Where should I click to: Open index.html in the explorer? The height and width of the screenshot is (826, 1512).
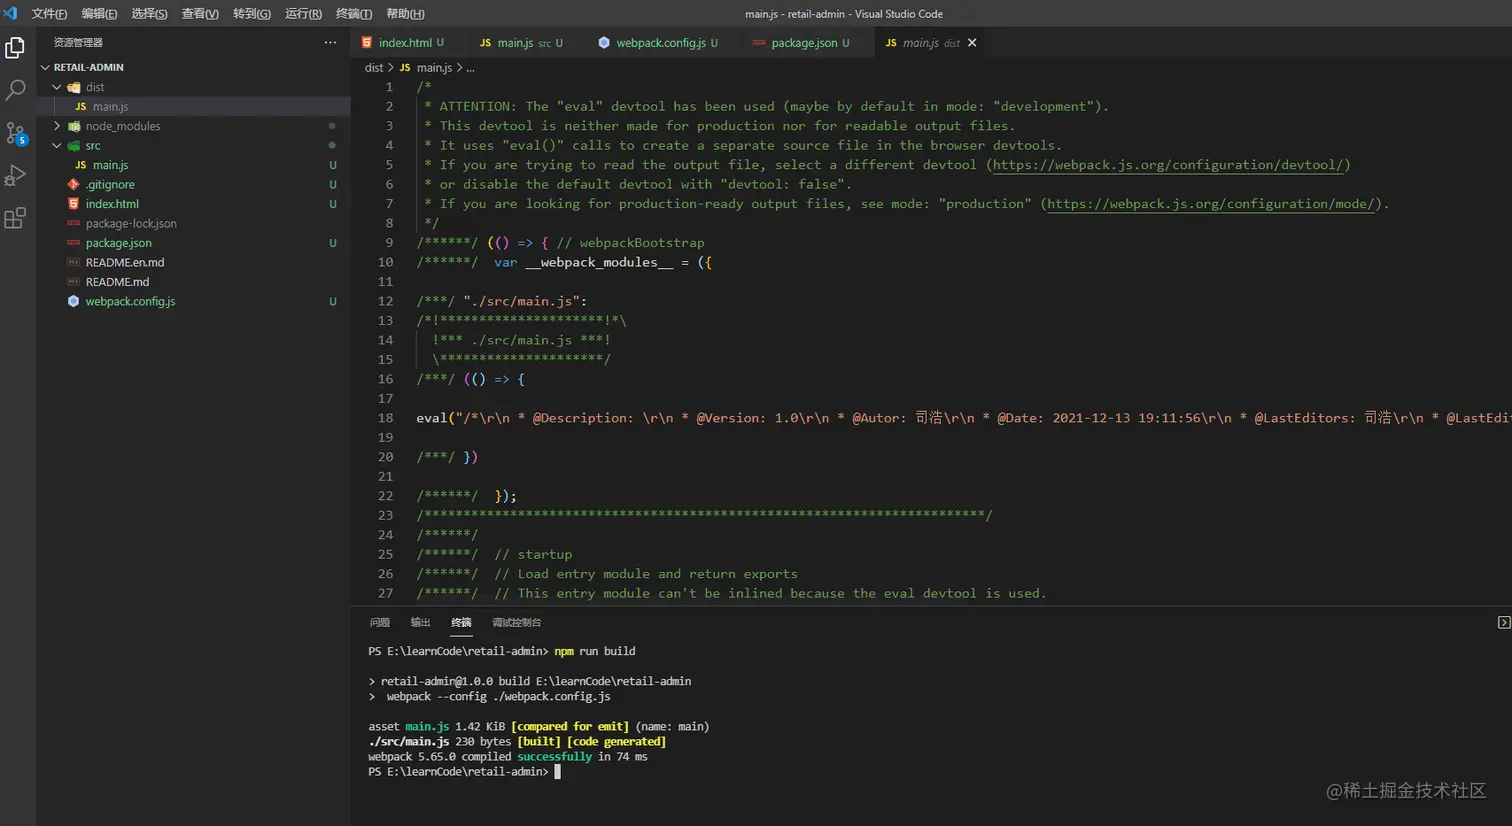point(194,204)
